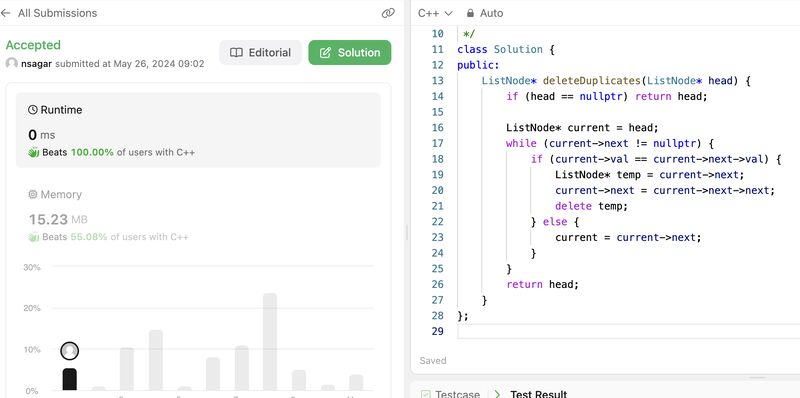Copy the submission link via link icon
This screenshot has height=398, width=800.
click(388, 13)
